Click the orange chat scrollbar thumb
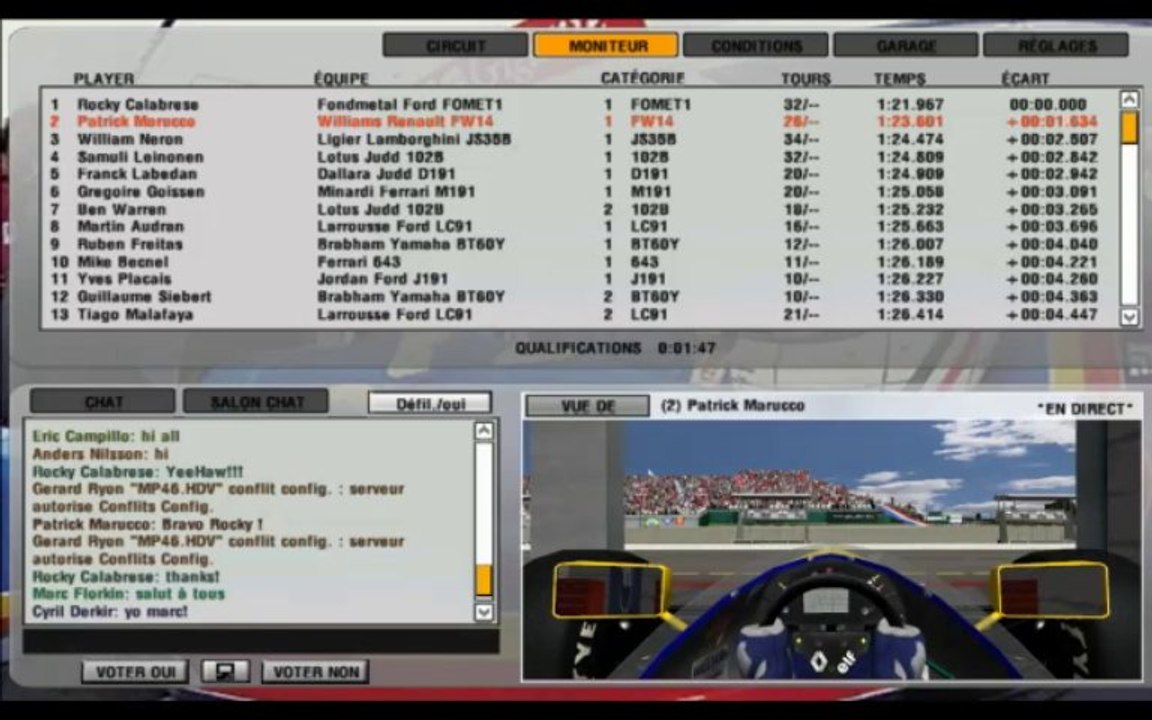The width and height of the screenshot is (1152, 720). pyautogui.click(x=483, y=580)
